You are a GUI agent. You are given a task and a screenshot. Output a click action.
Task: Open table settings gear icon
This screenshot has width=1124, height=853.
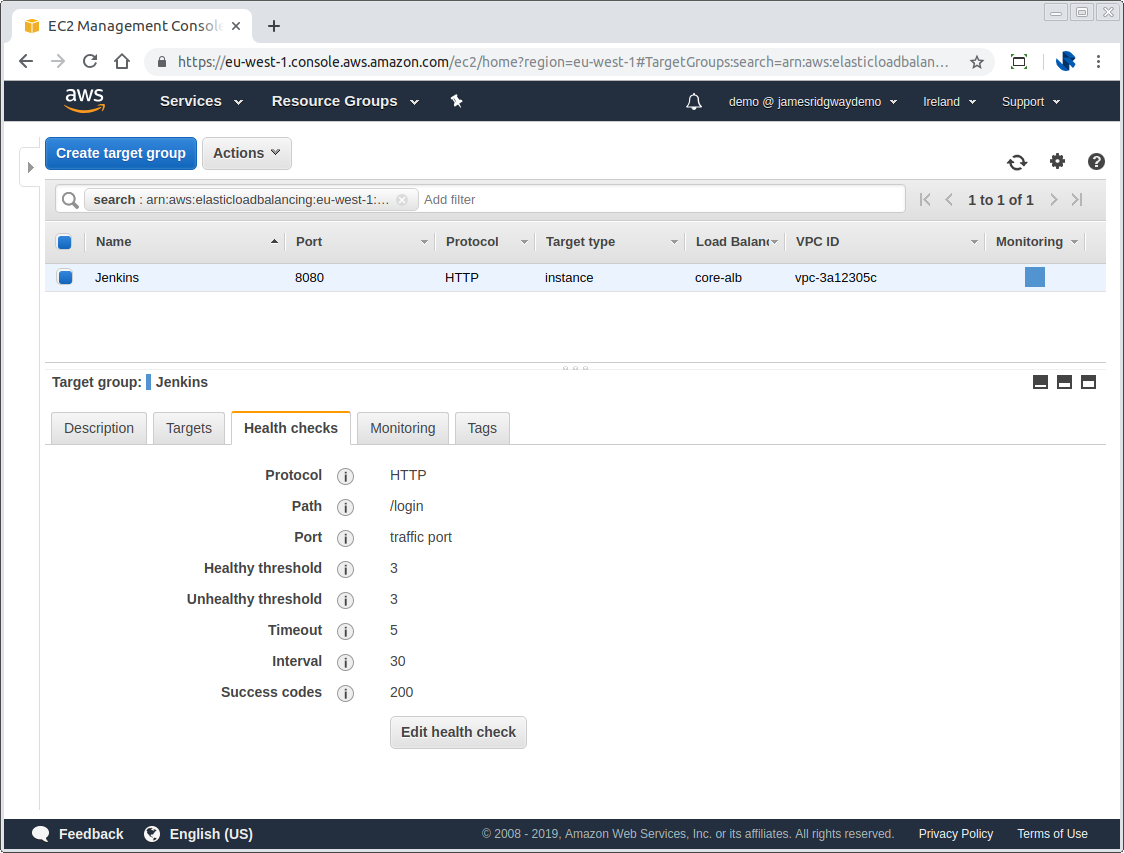point(1057,161)
